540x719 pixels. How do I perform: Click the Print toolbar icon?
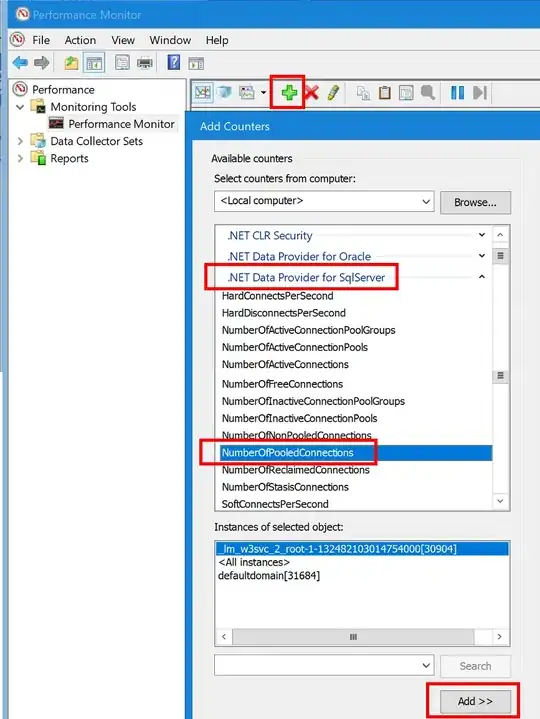click(145, 63)
